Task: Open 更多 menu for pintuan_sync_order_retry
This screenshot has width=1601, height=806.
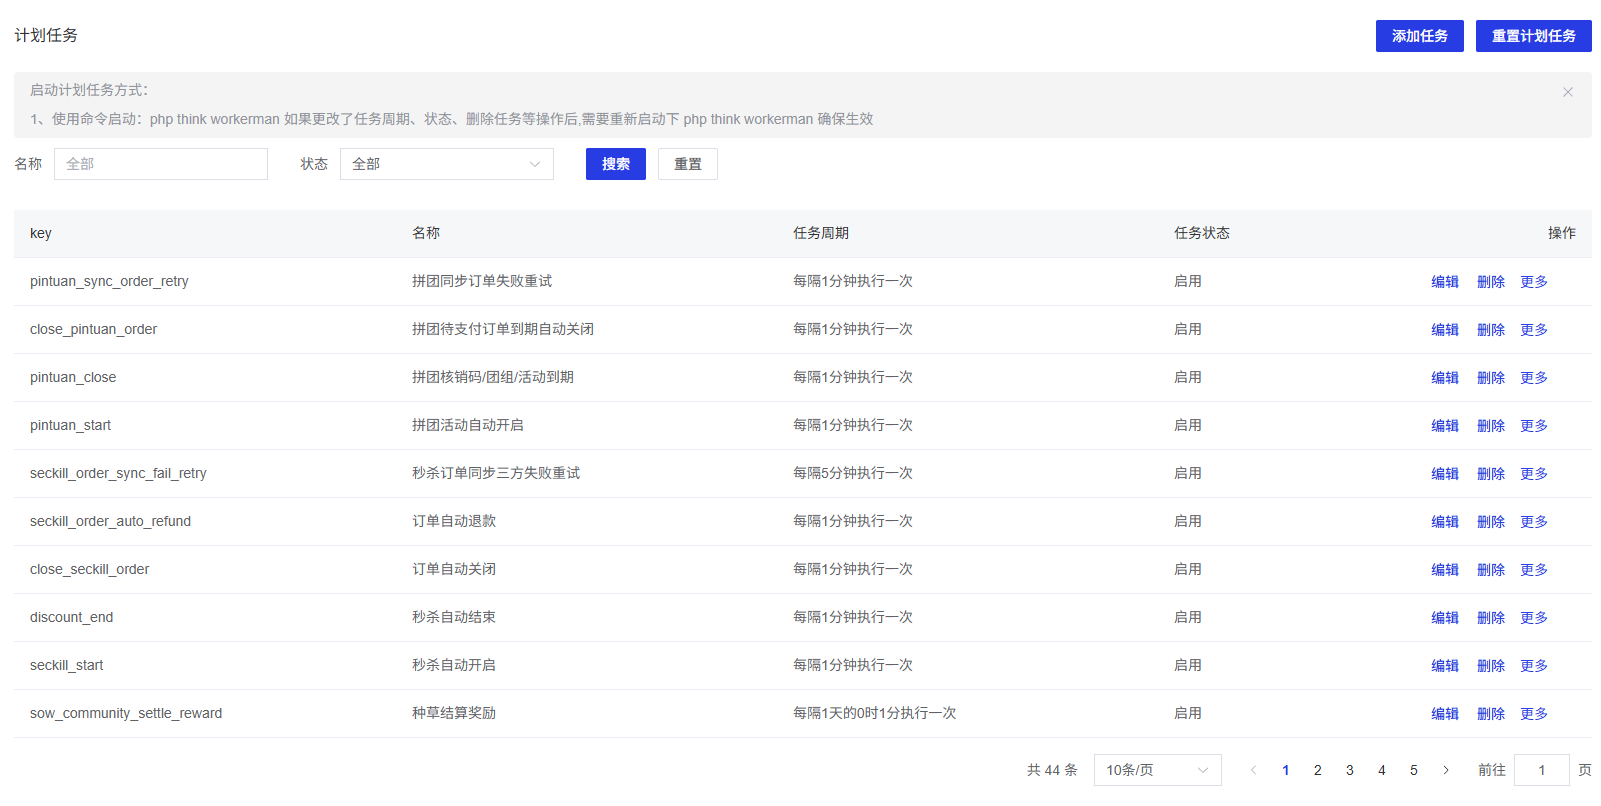Action: point(1533,282)
